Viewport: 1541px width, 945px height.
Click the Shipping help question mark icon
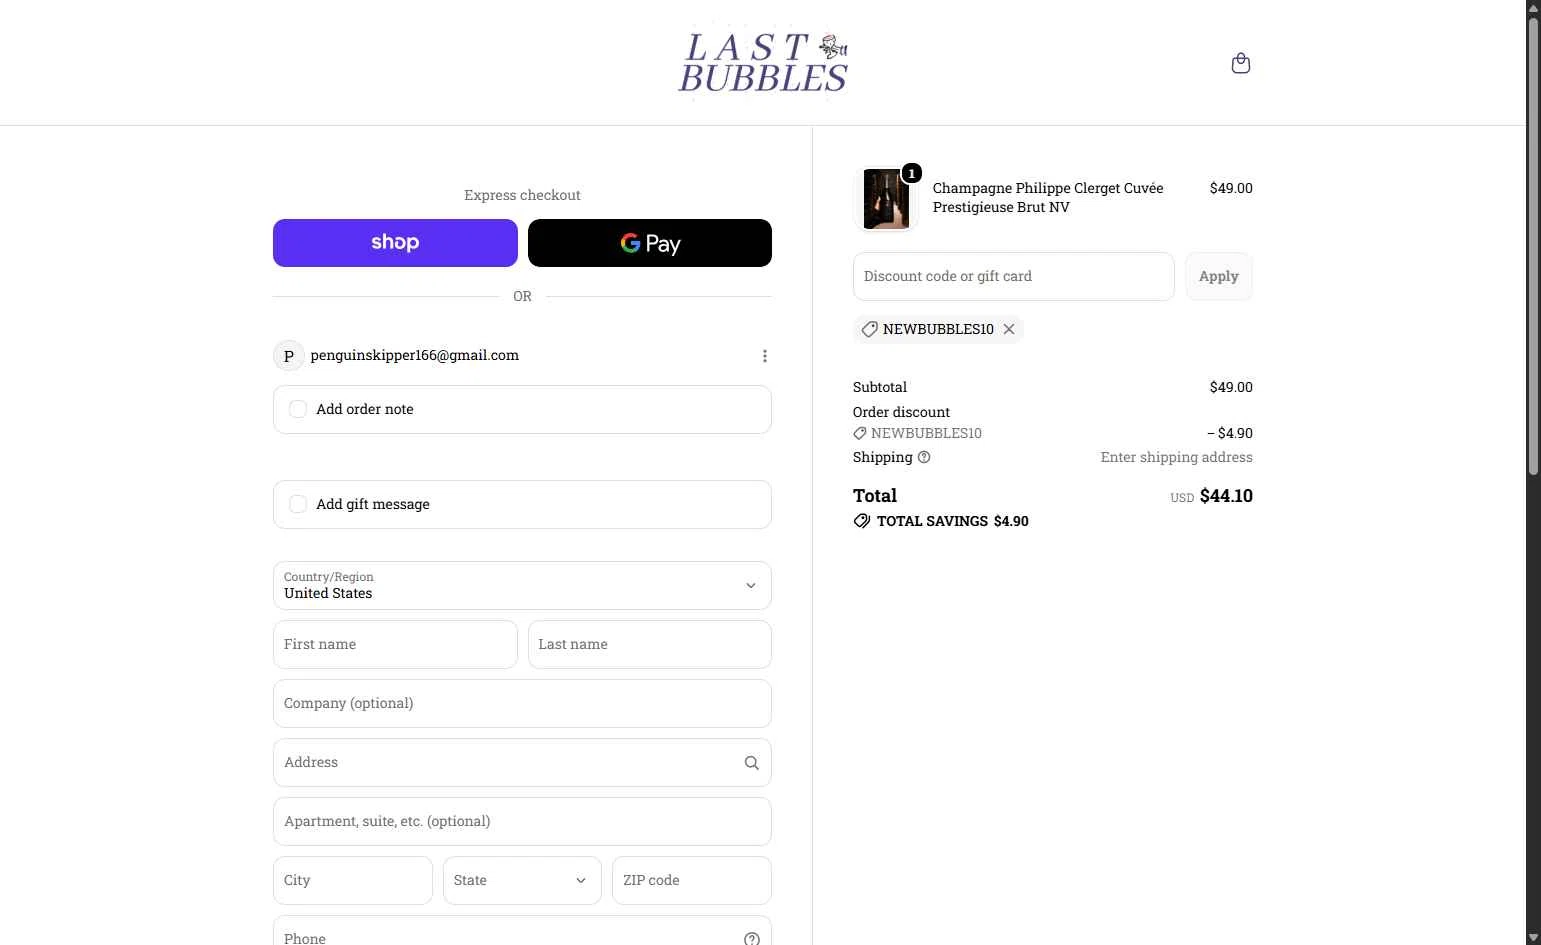coord(924,457)
